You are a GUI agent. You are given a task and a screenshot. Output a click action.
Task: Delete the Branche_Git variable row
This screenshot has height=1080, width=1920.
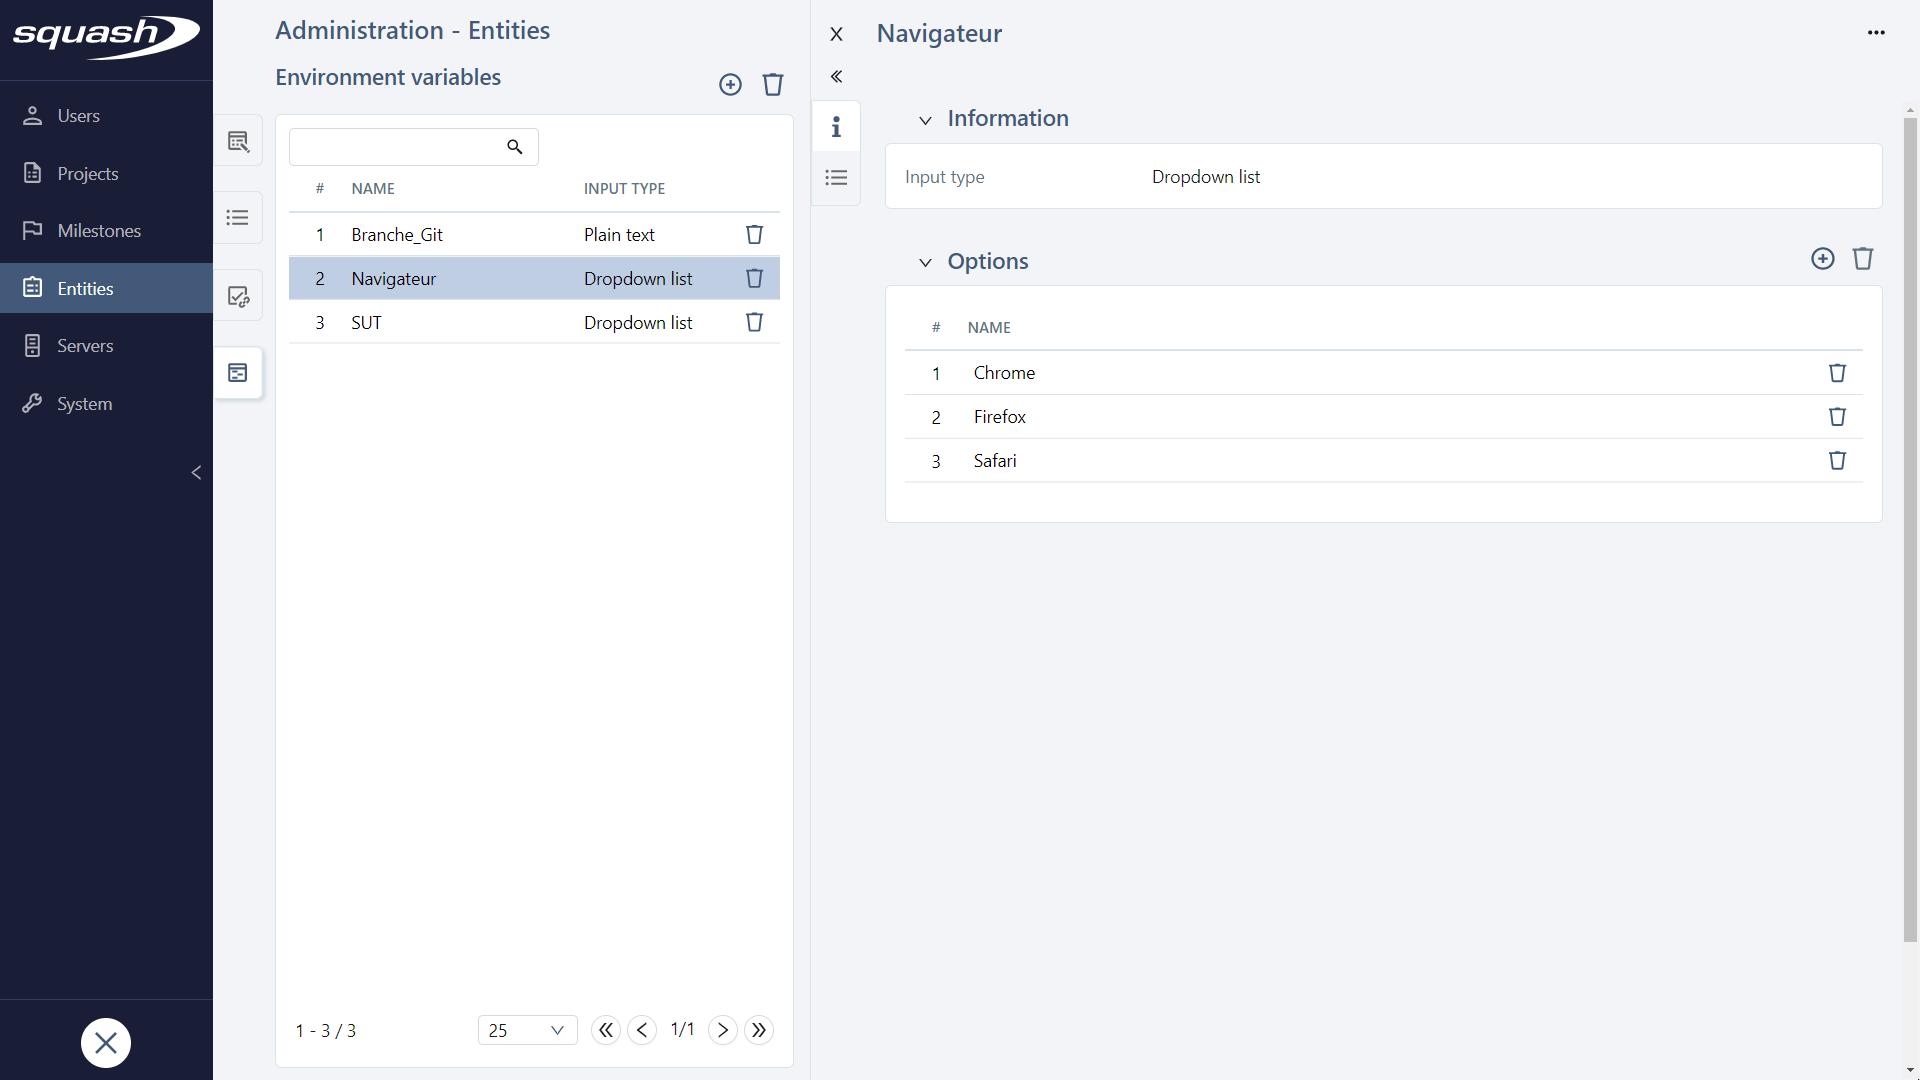(x=754, y=234)
